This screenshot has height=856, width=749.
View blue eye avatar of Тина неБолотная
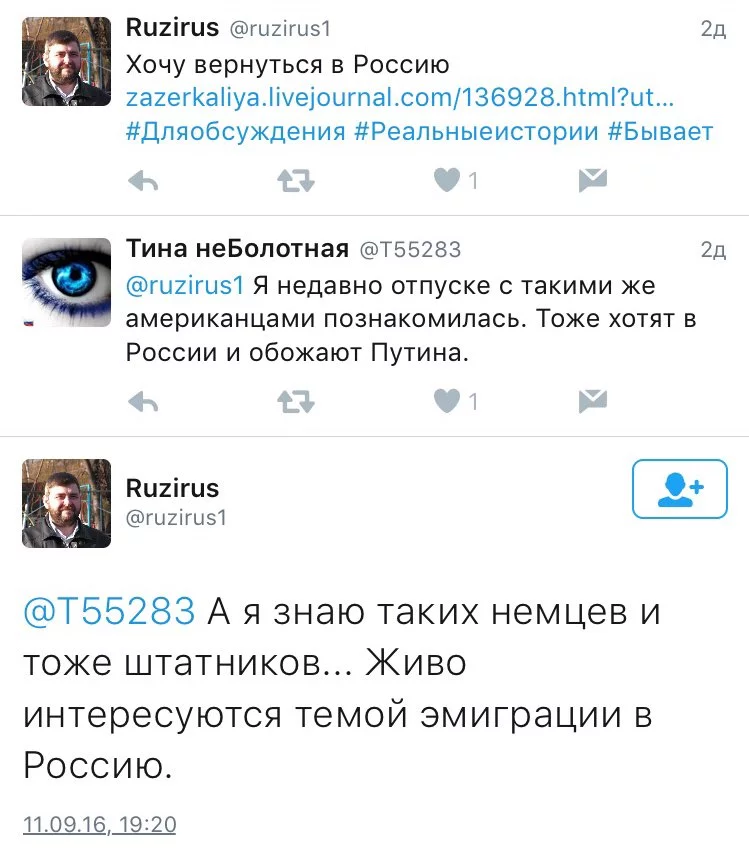coord(67,282)
